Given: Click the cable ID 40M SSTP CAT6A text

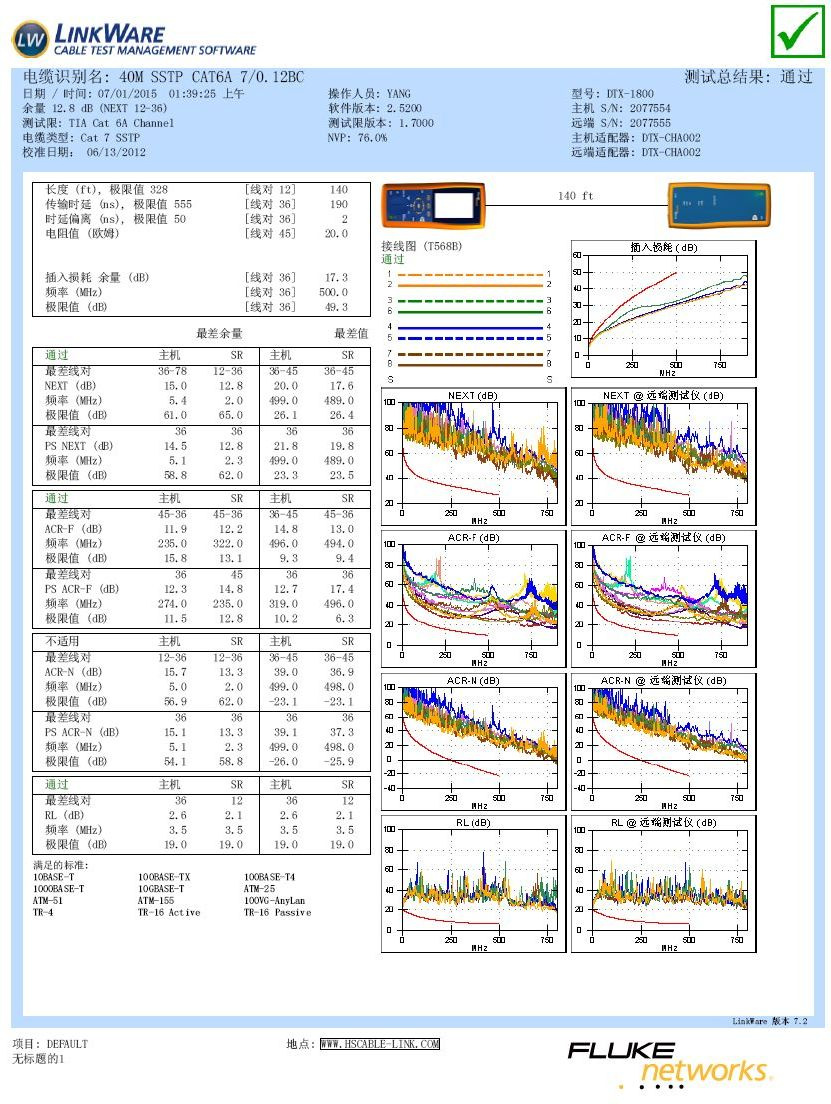Looking at the screenshot, I should 163,77.
